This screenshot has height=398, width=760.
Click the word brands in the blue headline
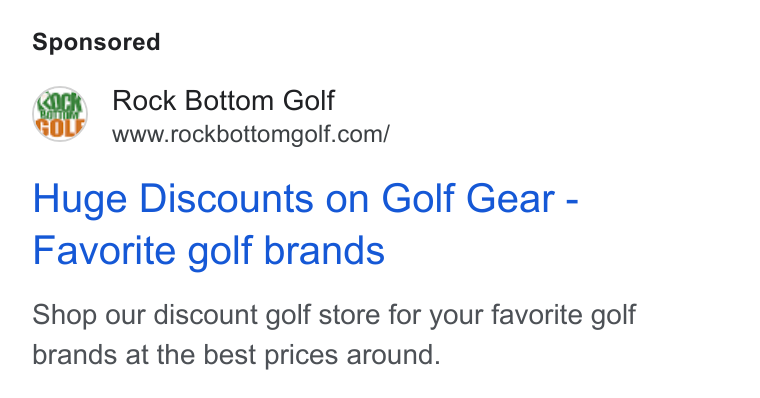pyautogui.click(x=324, y=251)
